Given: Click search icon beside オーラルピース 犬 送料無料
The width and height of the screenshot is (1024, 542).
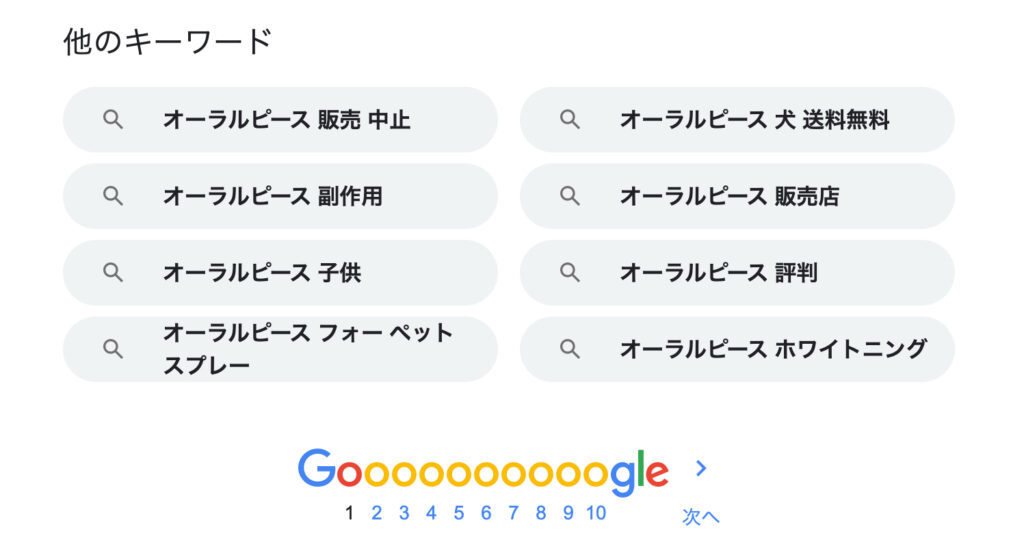Looking at the screenshot, I should point(570,120).
